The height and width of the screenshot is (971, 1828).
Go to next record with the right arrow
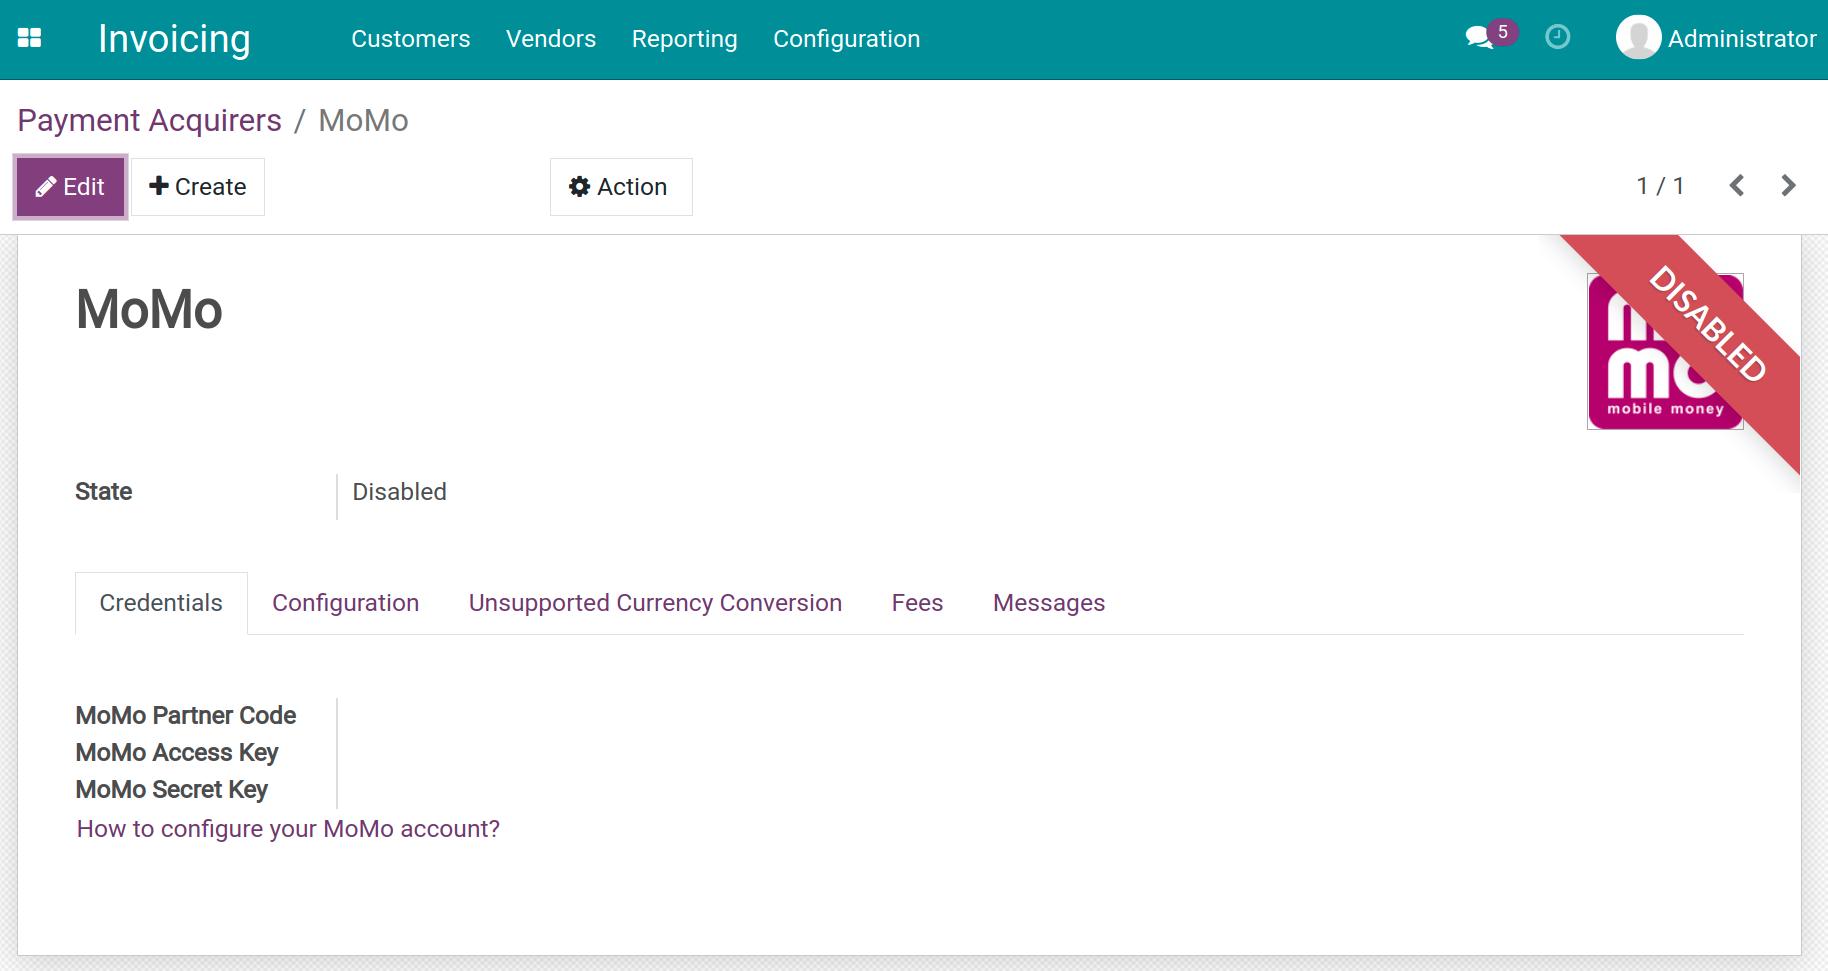(1789, 185)
